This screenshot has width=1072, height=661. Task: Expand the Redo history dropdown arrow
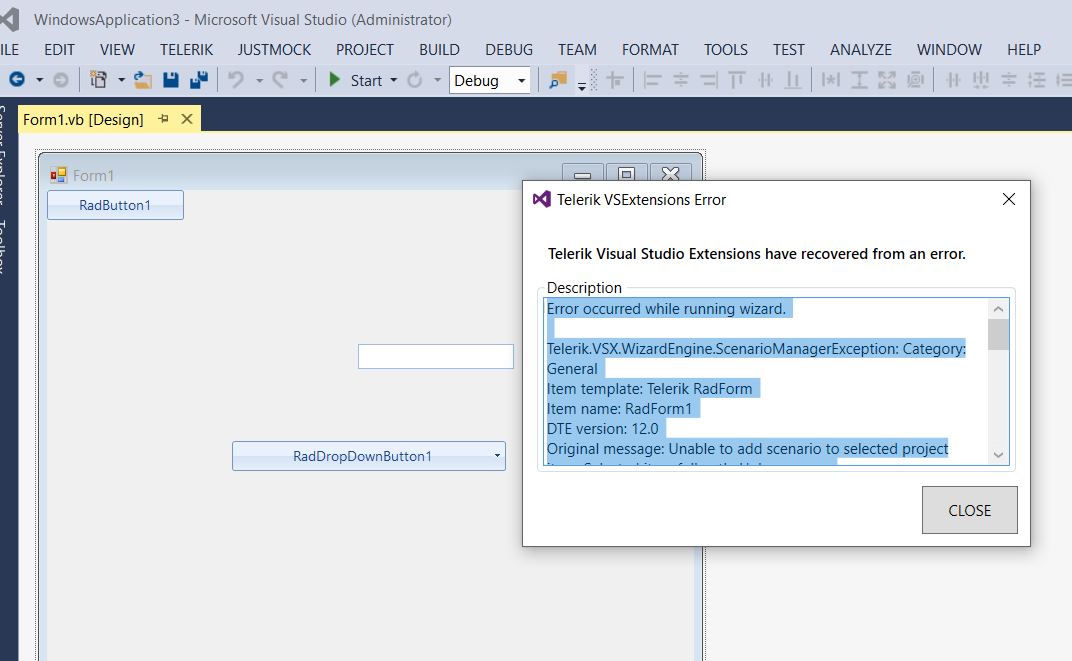coord(304,80)
